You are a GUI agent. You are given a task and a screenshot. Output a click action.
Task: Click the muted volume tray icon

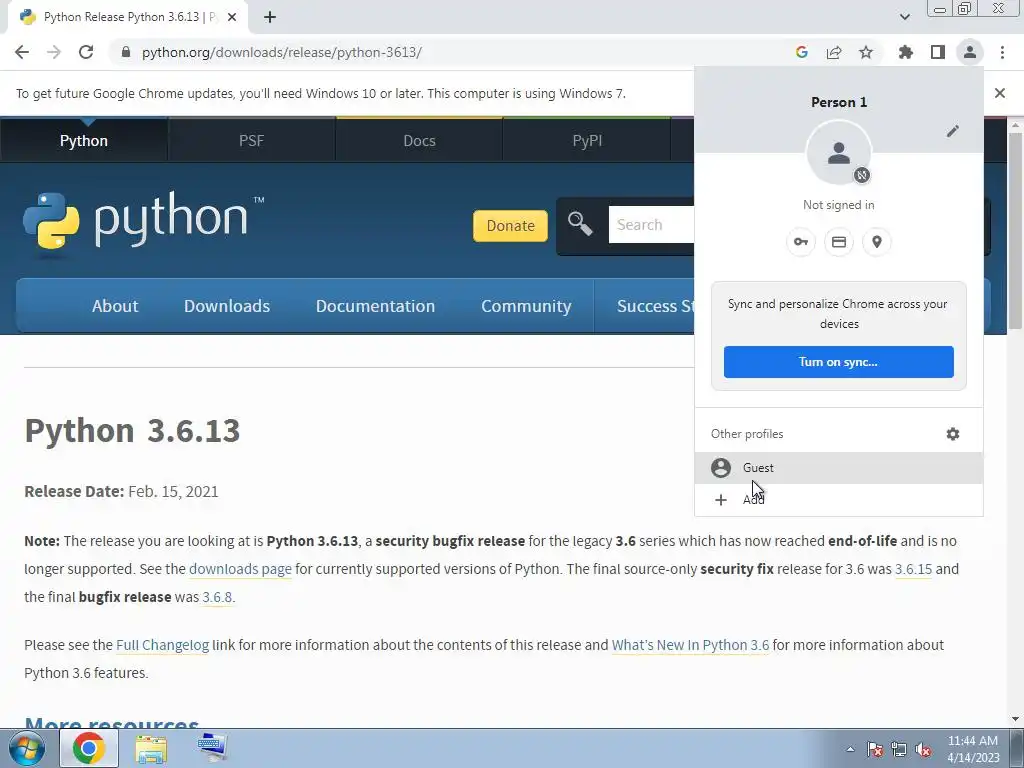click(923, 750)
